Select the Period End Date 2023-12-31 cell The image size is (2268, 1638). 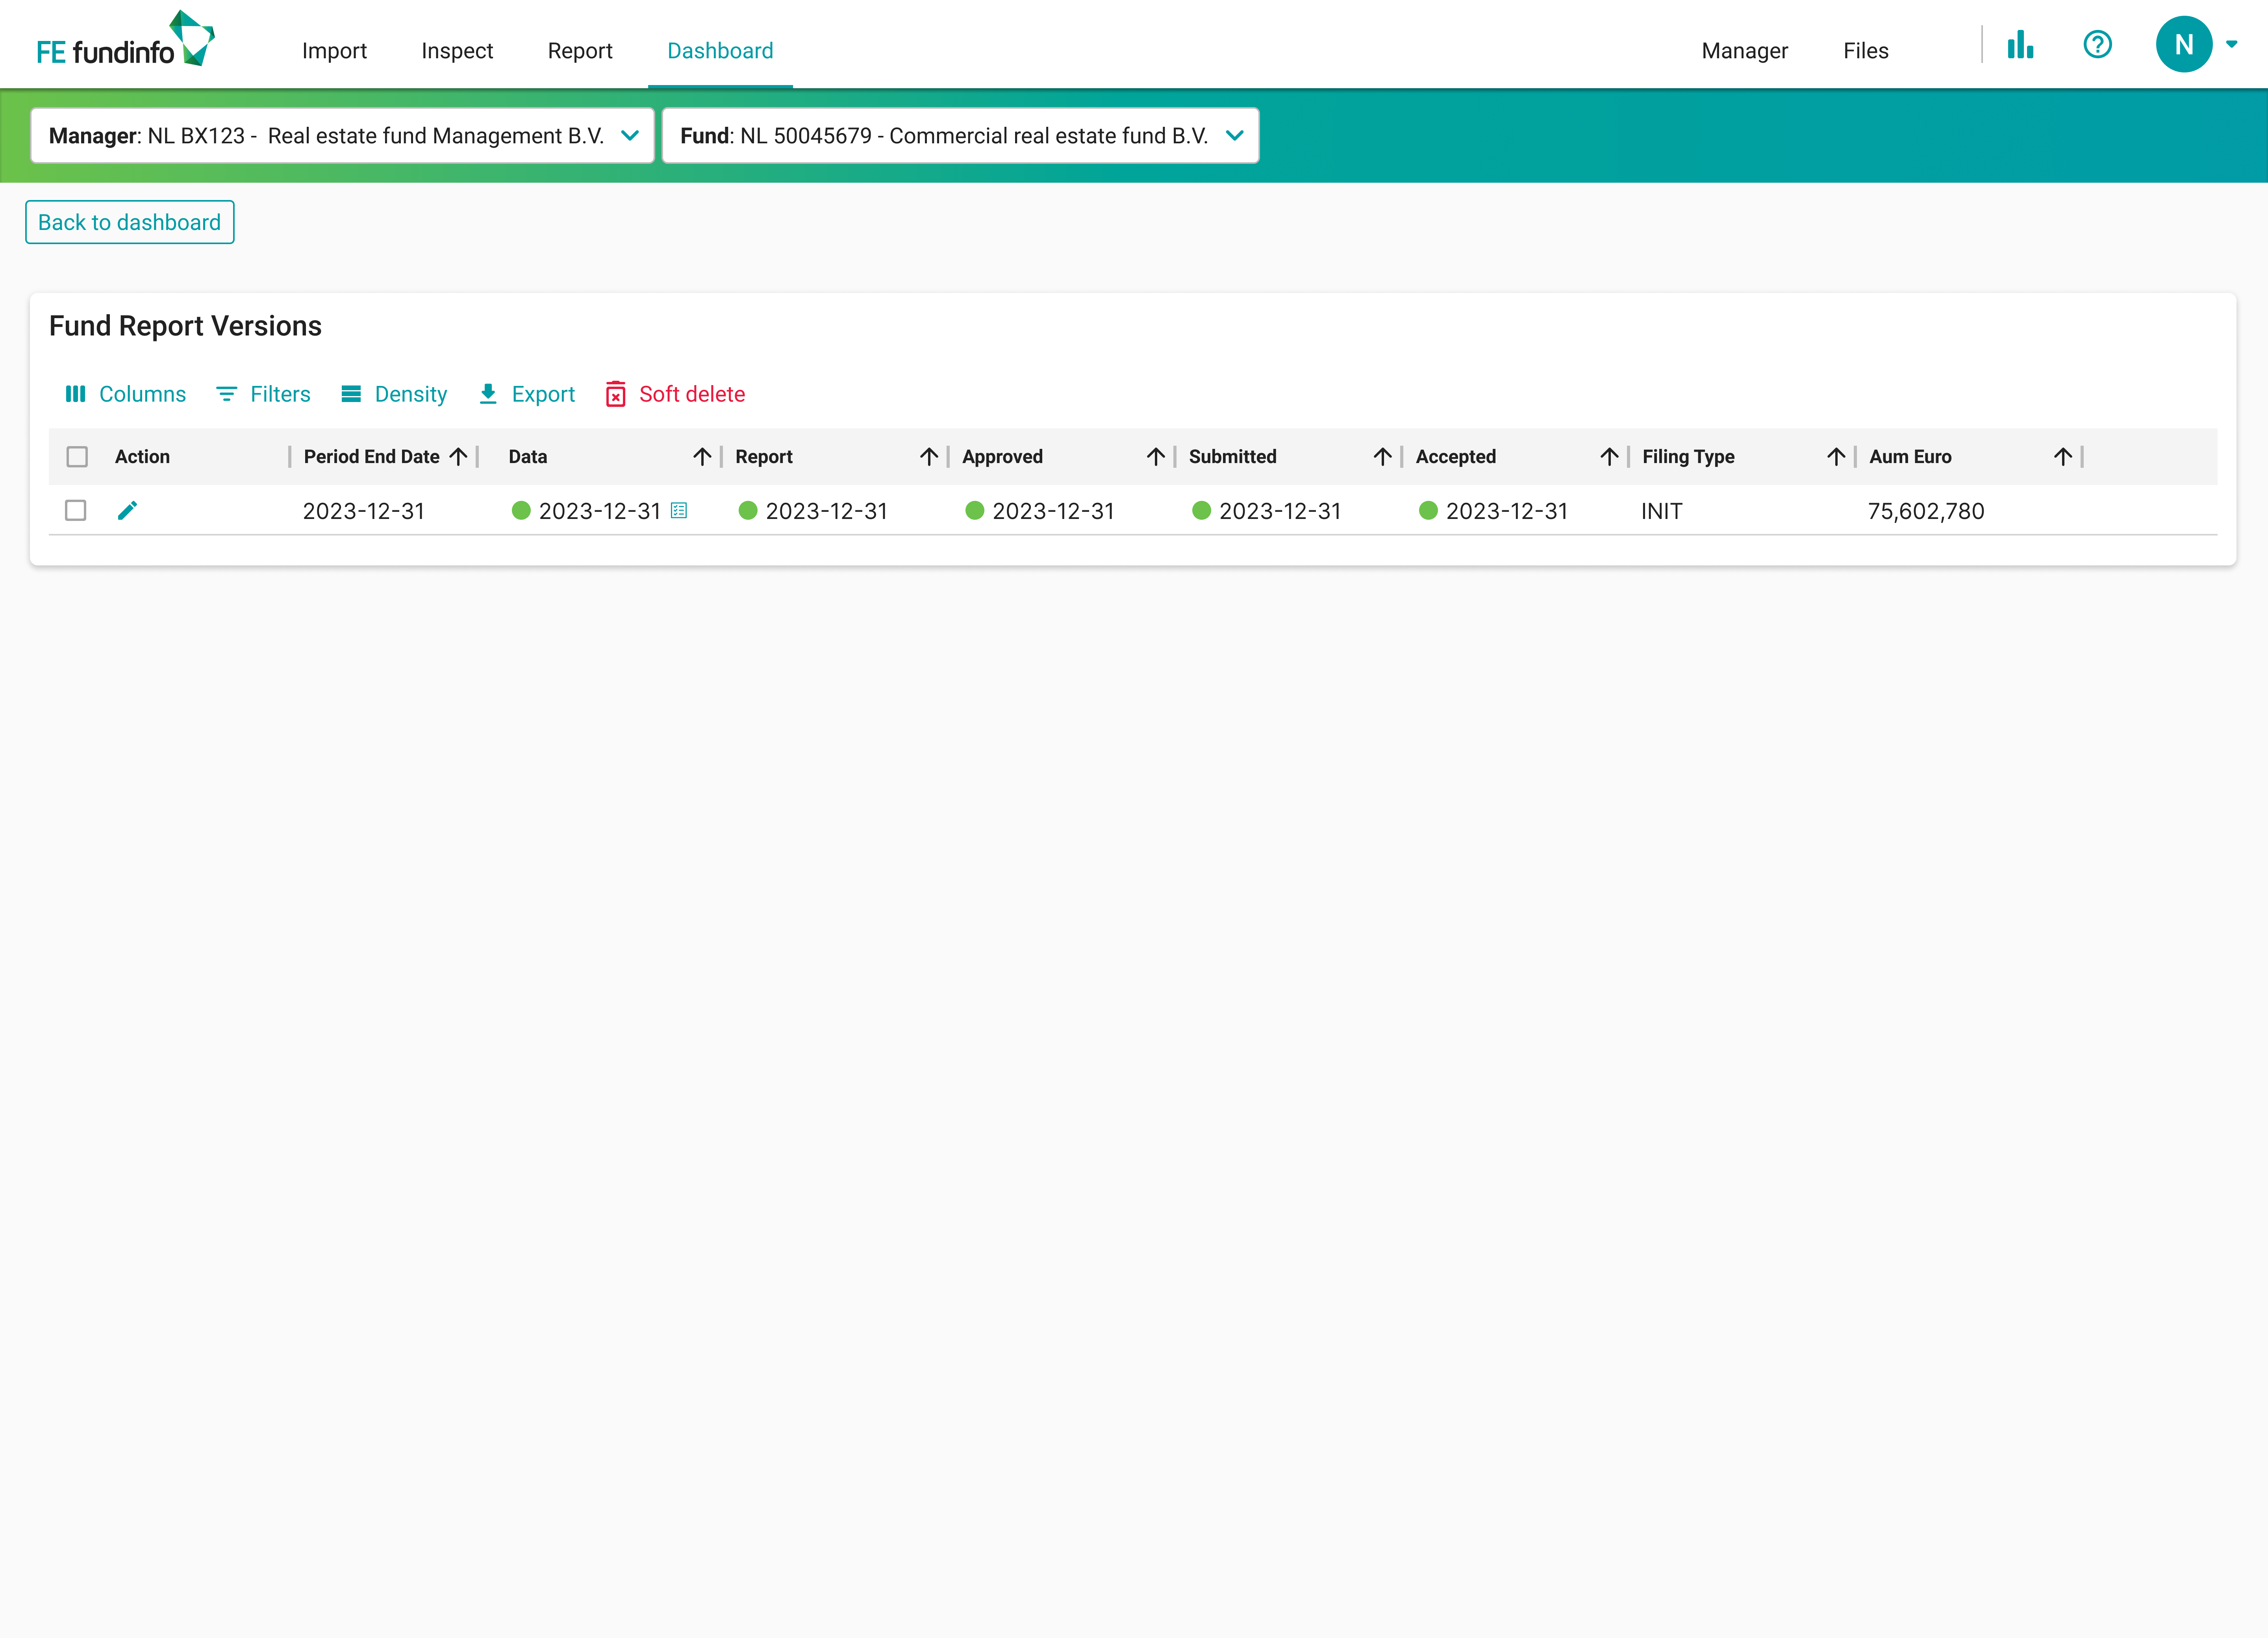[x=364, y=511]
